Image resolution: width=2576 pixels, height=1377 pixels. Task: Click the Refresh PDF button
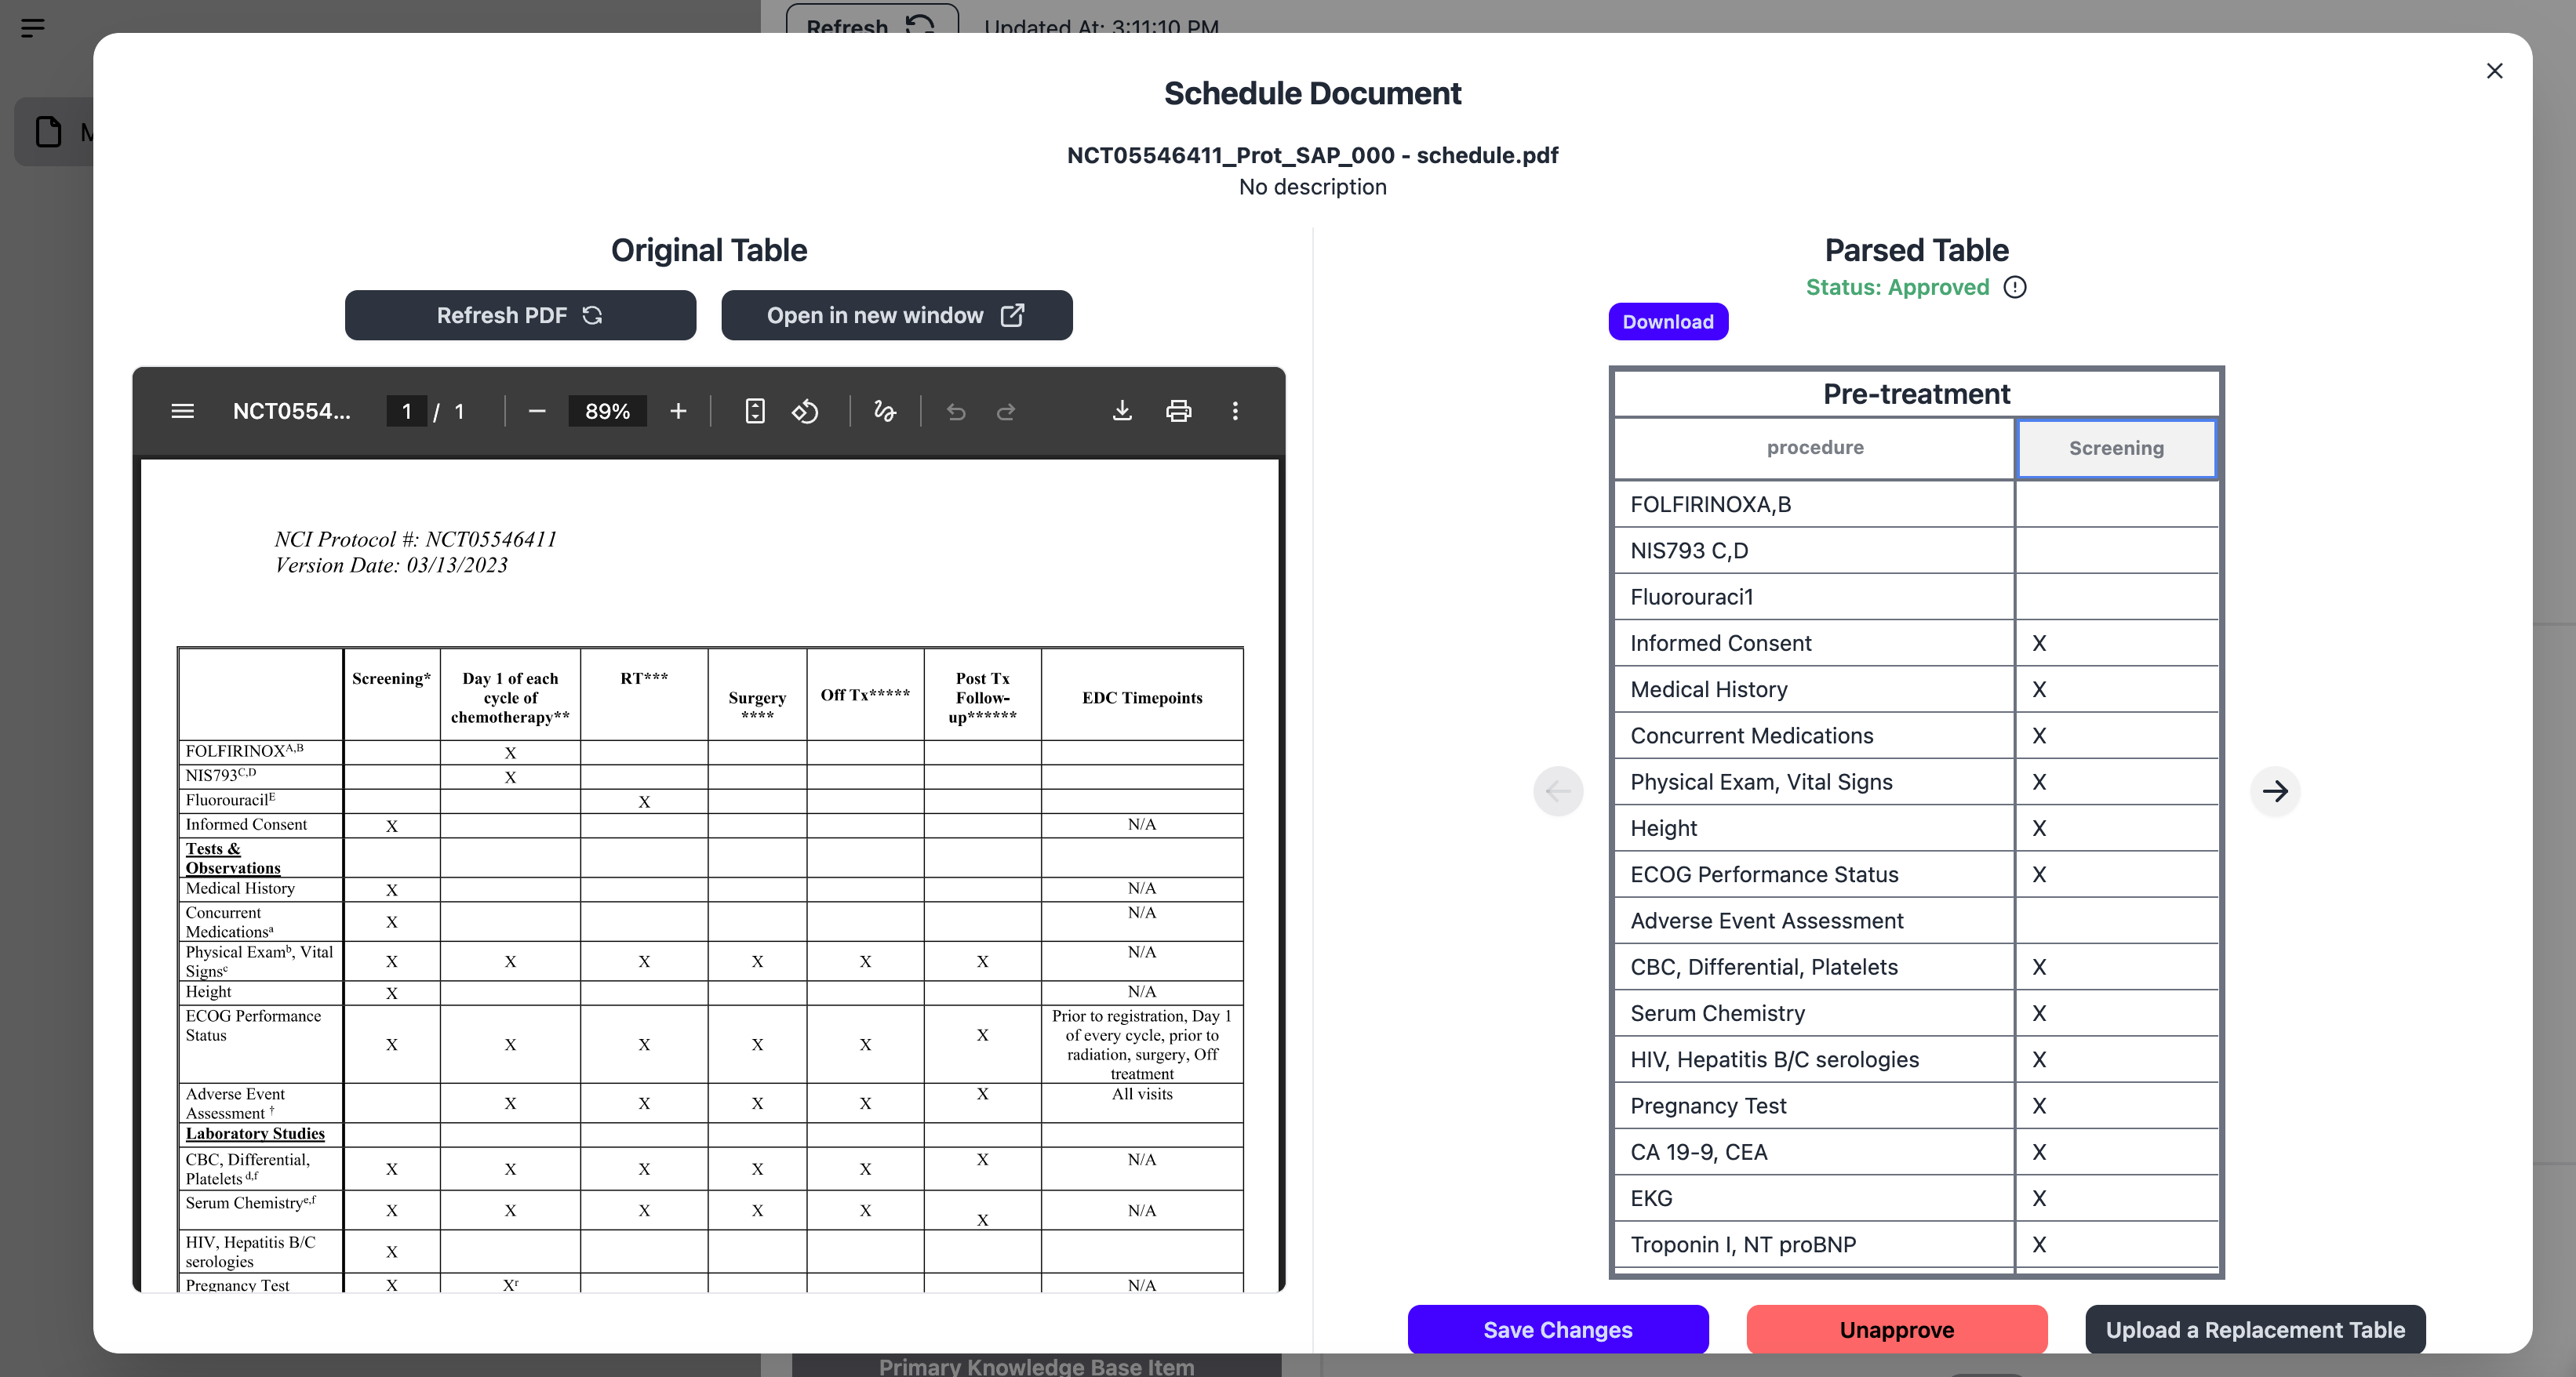[520, 315]
